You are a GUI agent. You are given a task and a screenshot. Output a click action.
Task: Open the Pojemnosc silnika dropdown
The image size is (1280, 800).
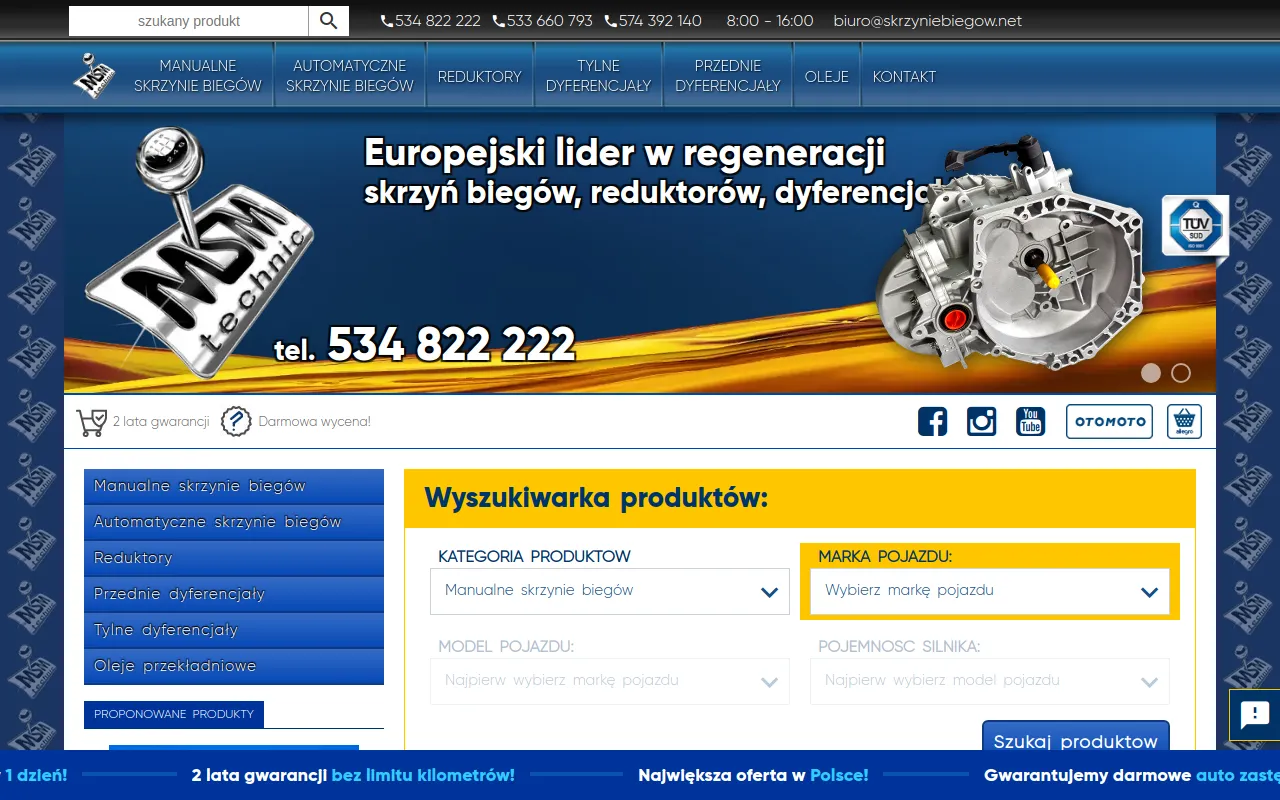(x=990, y=681)
